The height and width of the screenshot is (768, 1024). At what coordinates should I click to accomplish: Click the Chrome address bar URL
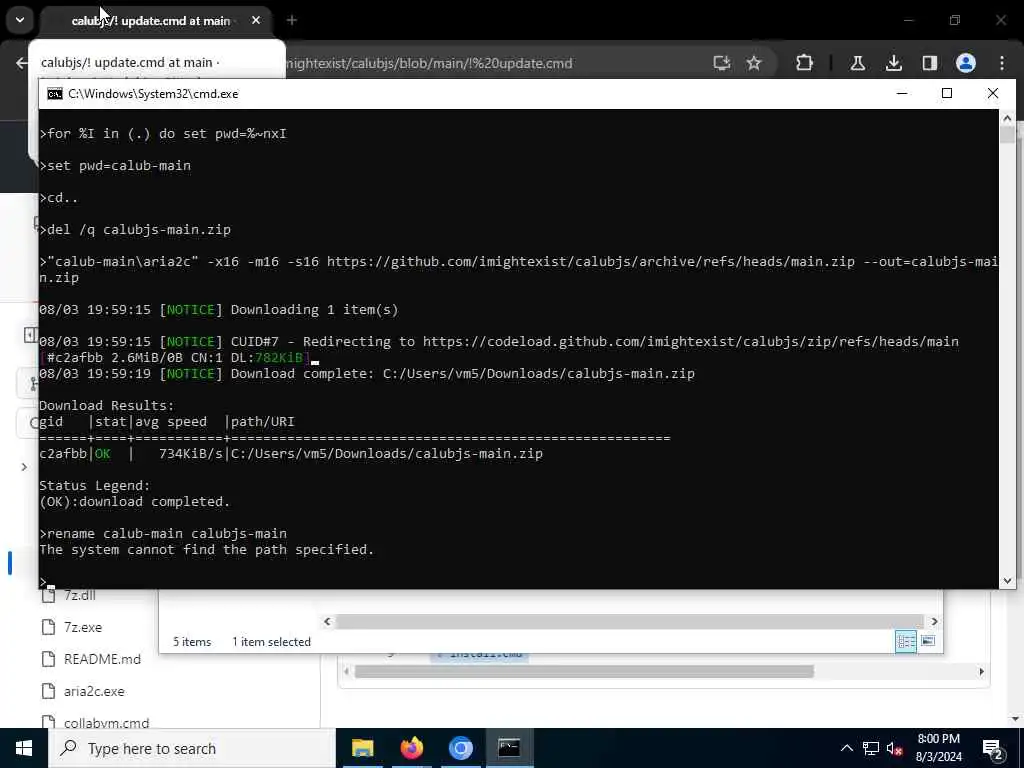(x=429, y=63)
